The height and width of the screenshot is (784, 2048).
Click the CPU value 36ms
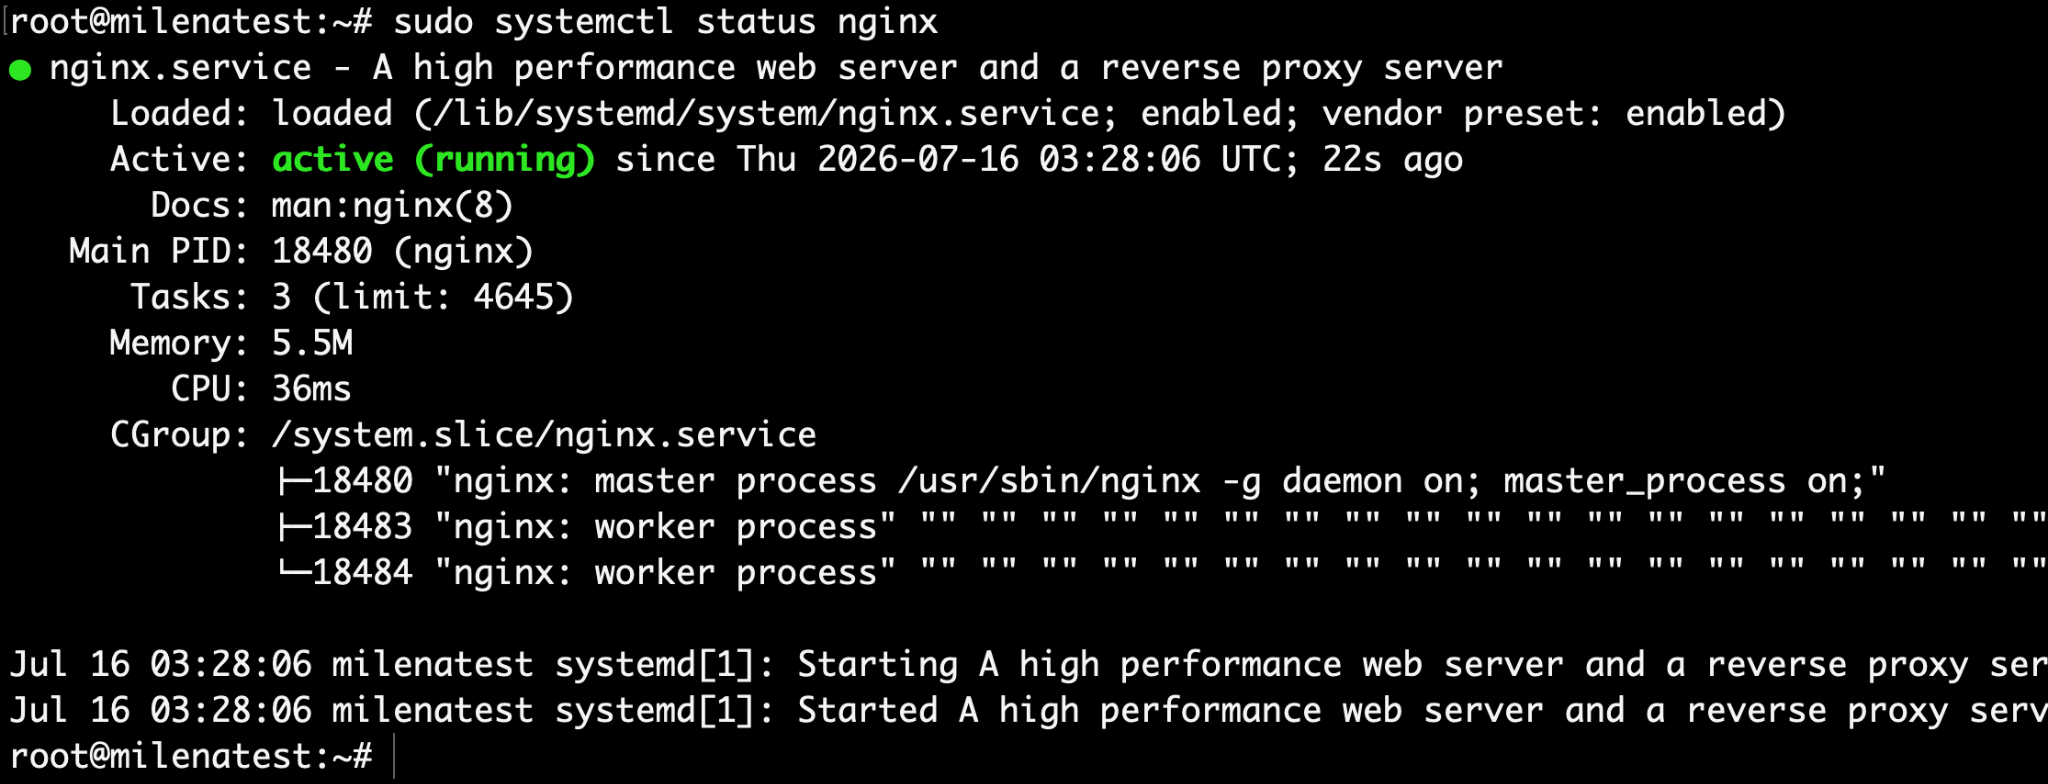[x=311, y=389]
